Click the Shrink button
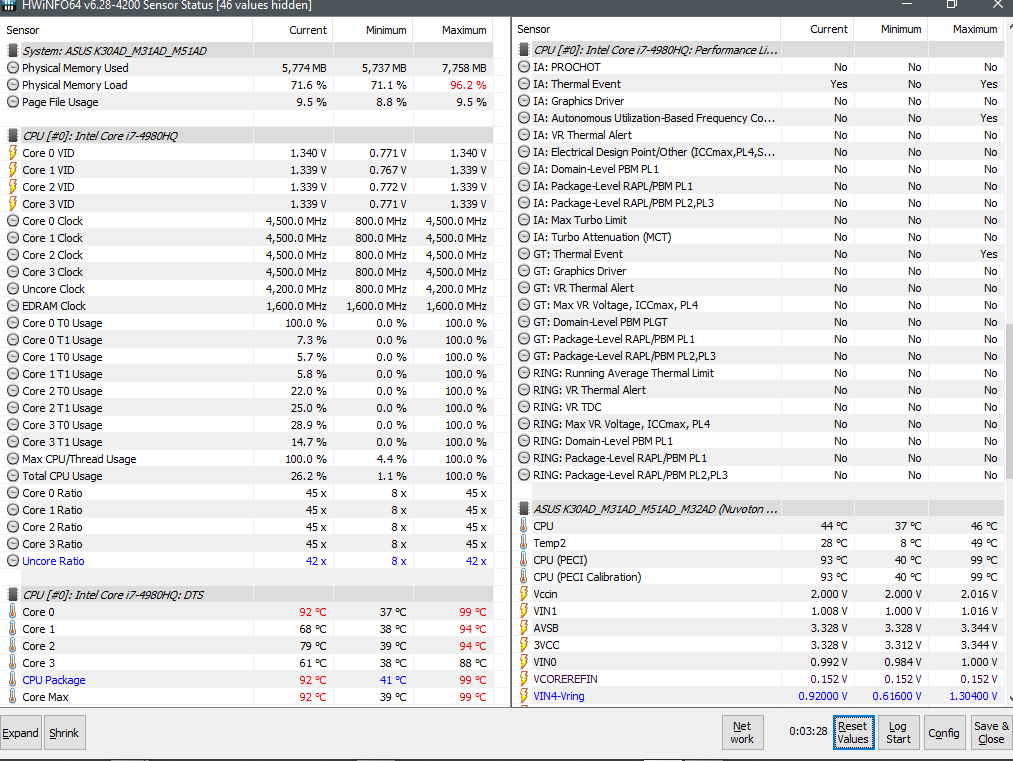 click(x=64, y=733)
